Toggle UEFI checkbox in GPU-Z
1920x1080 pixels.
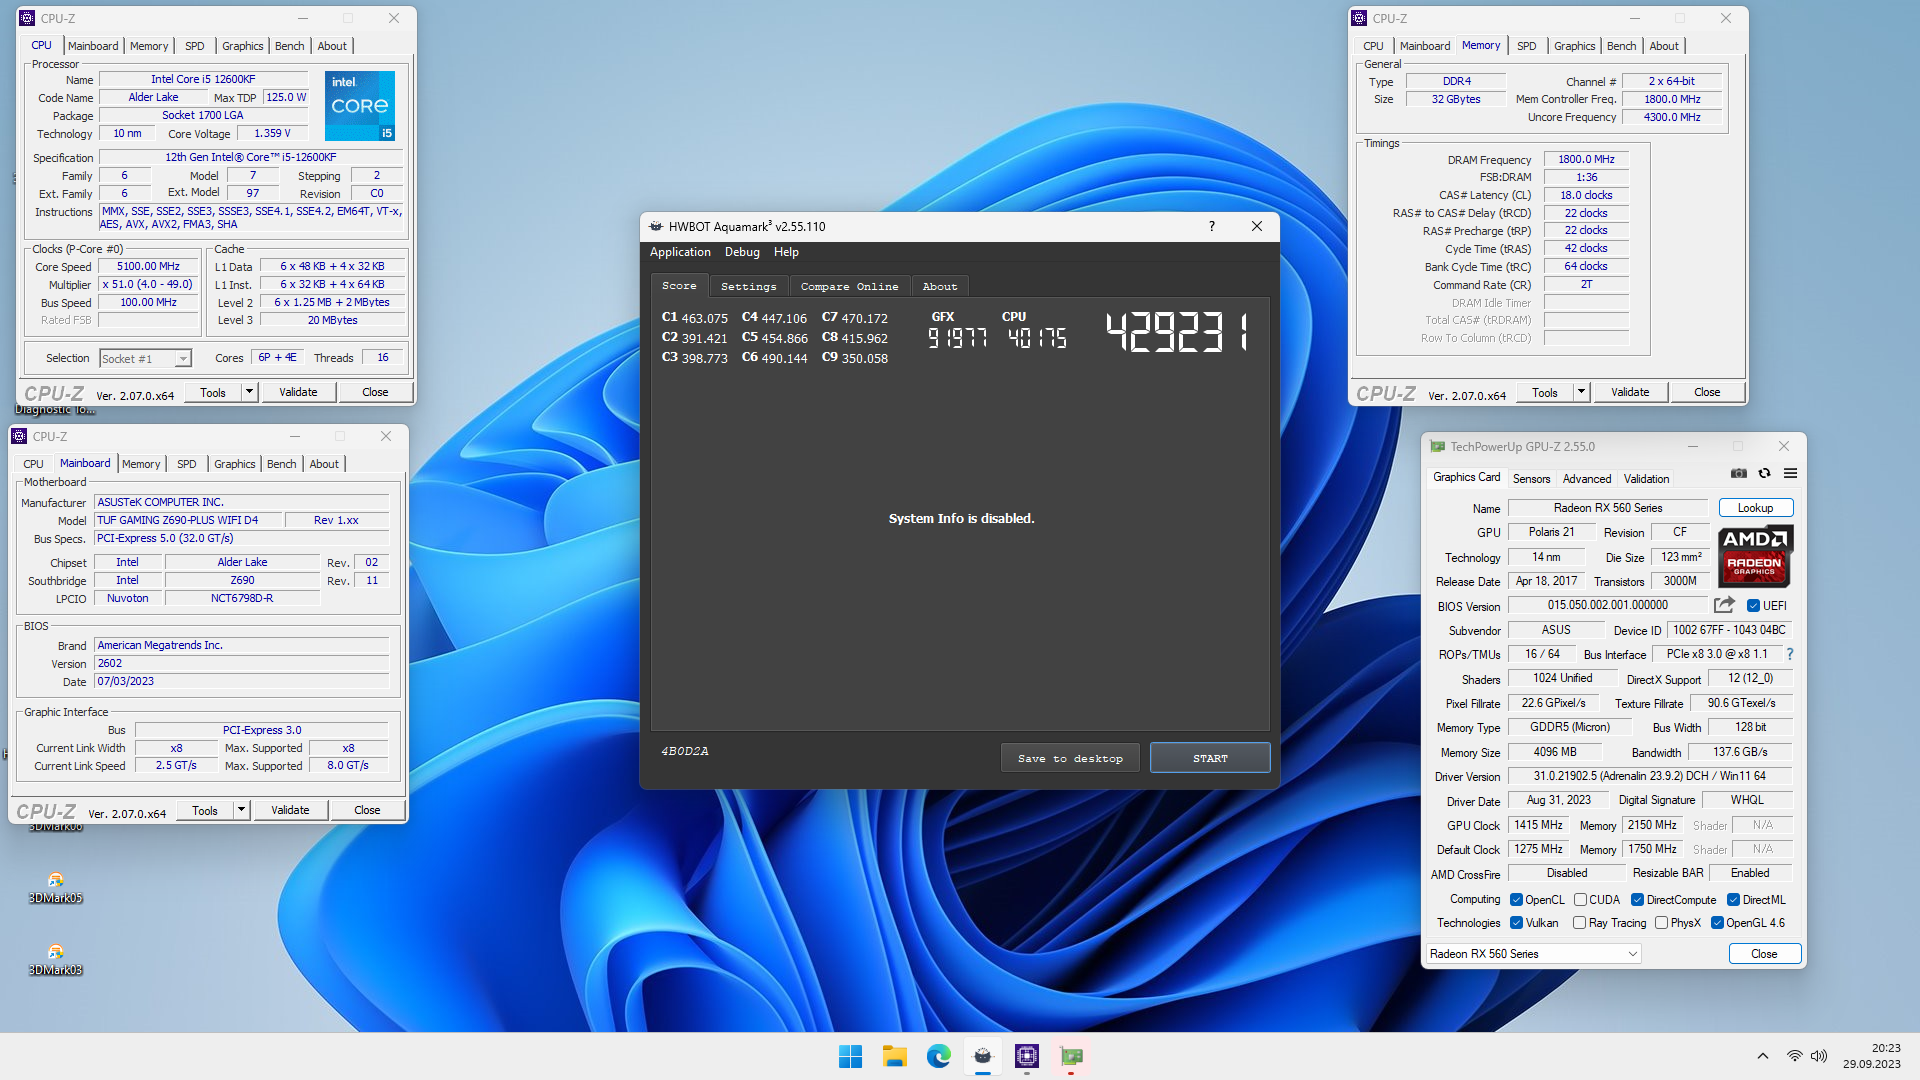click(1753, 606)
